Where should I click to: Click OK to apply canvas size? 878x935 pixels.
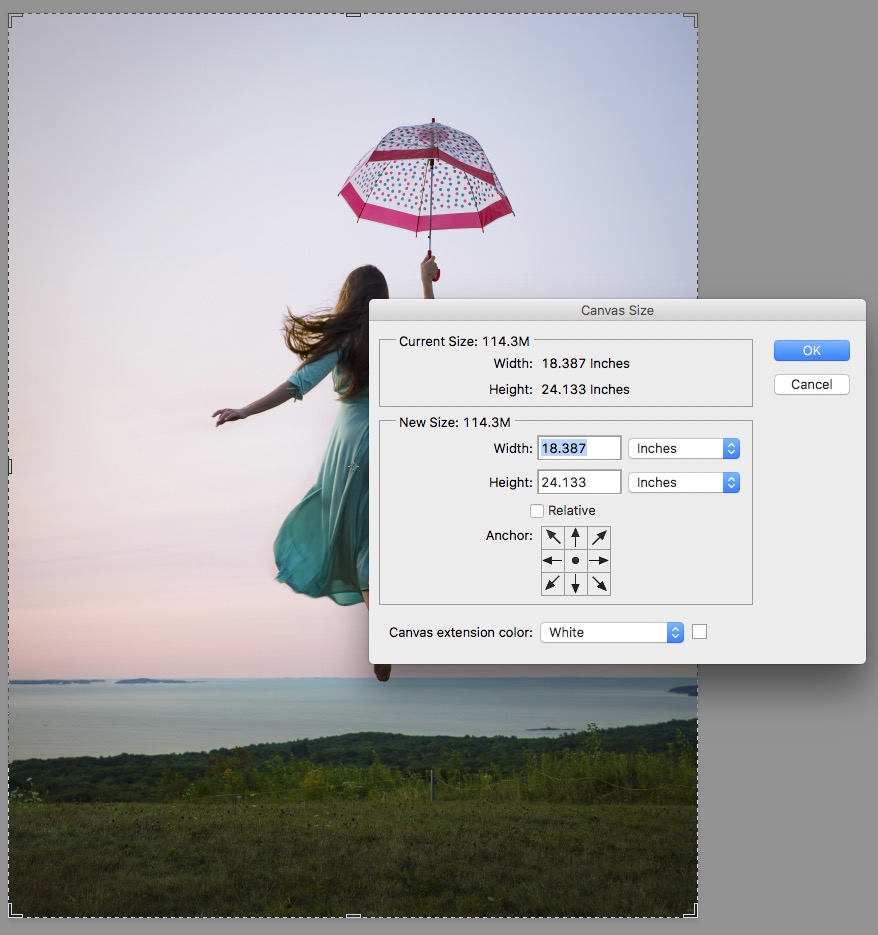coord(811,351)
